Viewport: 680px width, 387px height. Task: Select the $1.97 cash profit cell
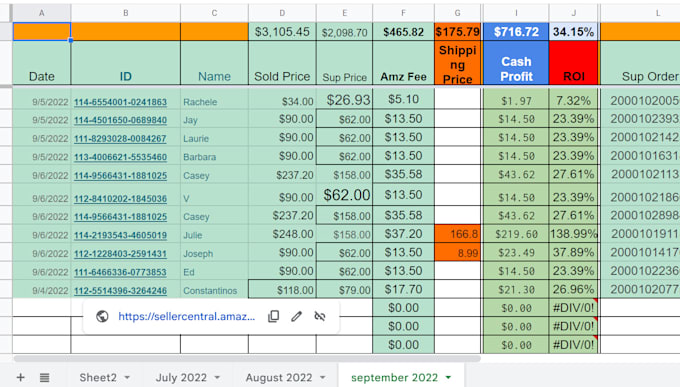[516, 99]
